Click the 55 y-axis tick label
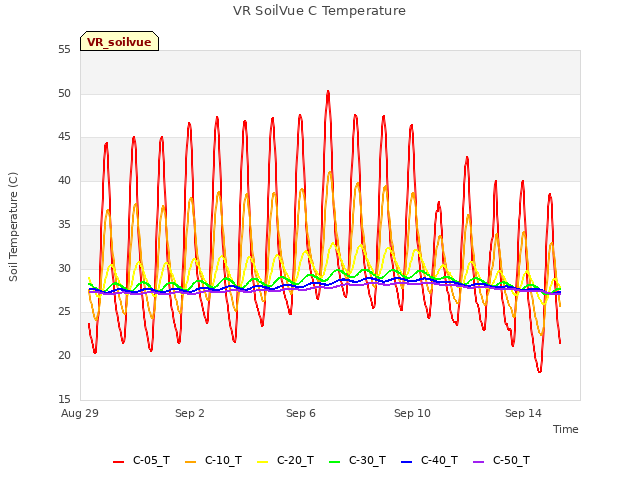 64,50
